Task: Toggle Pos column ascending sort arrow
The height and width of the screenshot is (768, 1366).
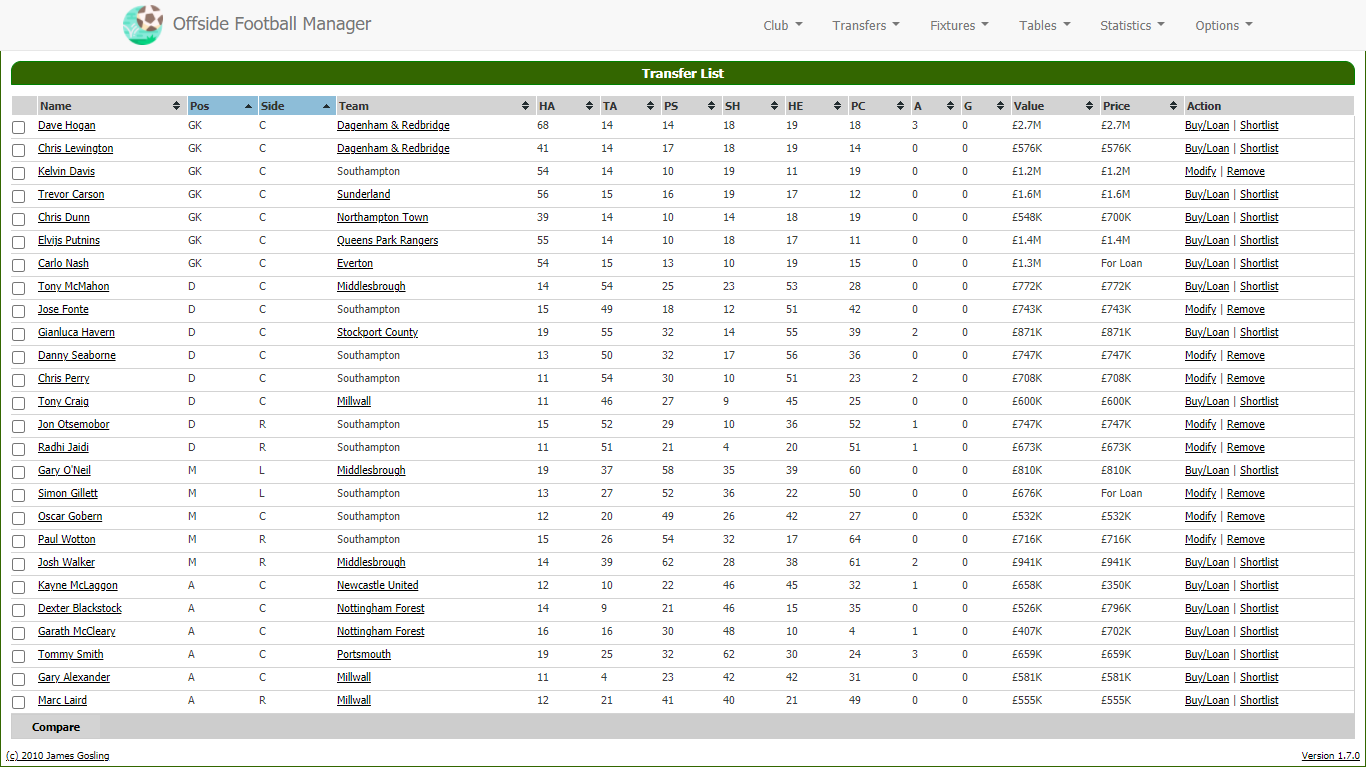Action: tap(248, 106)
